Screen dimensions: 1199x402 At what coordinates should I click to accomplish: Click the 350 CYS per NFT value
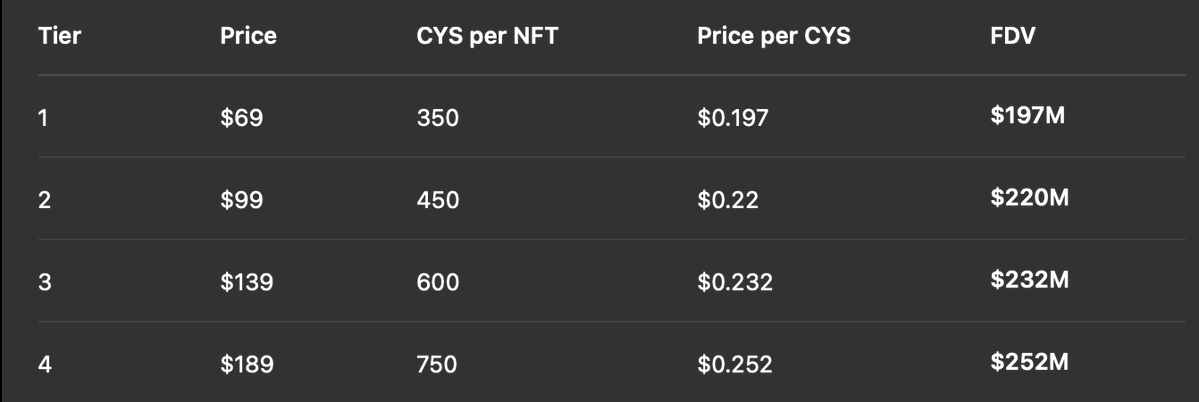[x=437, y=118]
